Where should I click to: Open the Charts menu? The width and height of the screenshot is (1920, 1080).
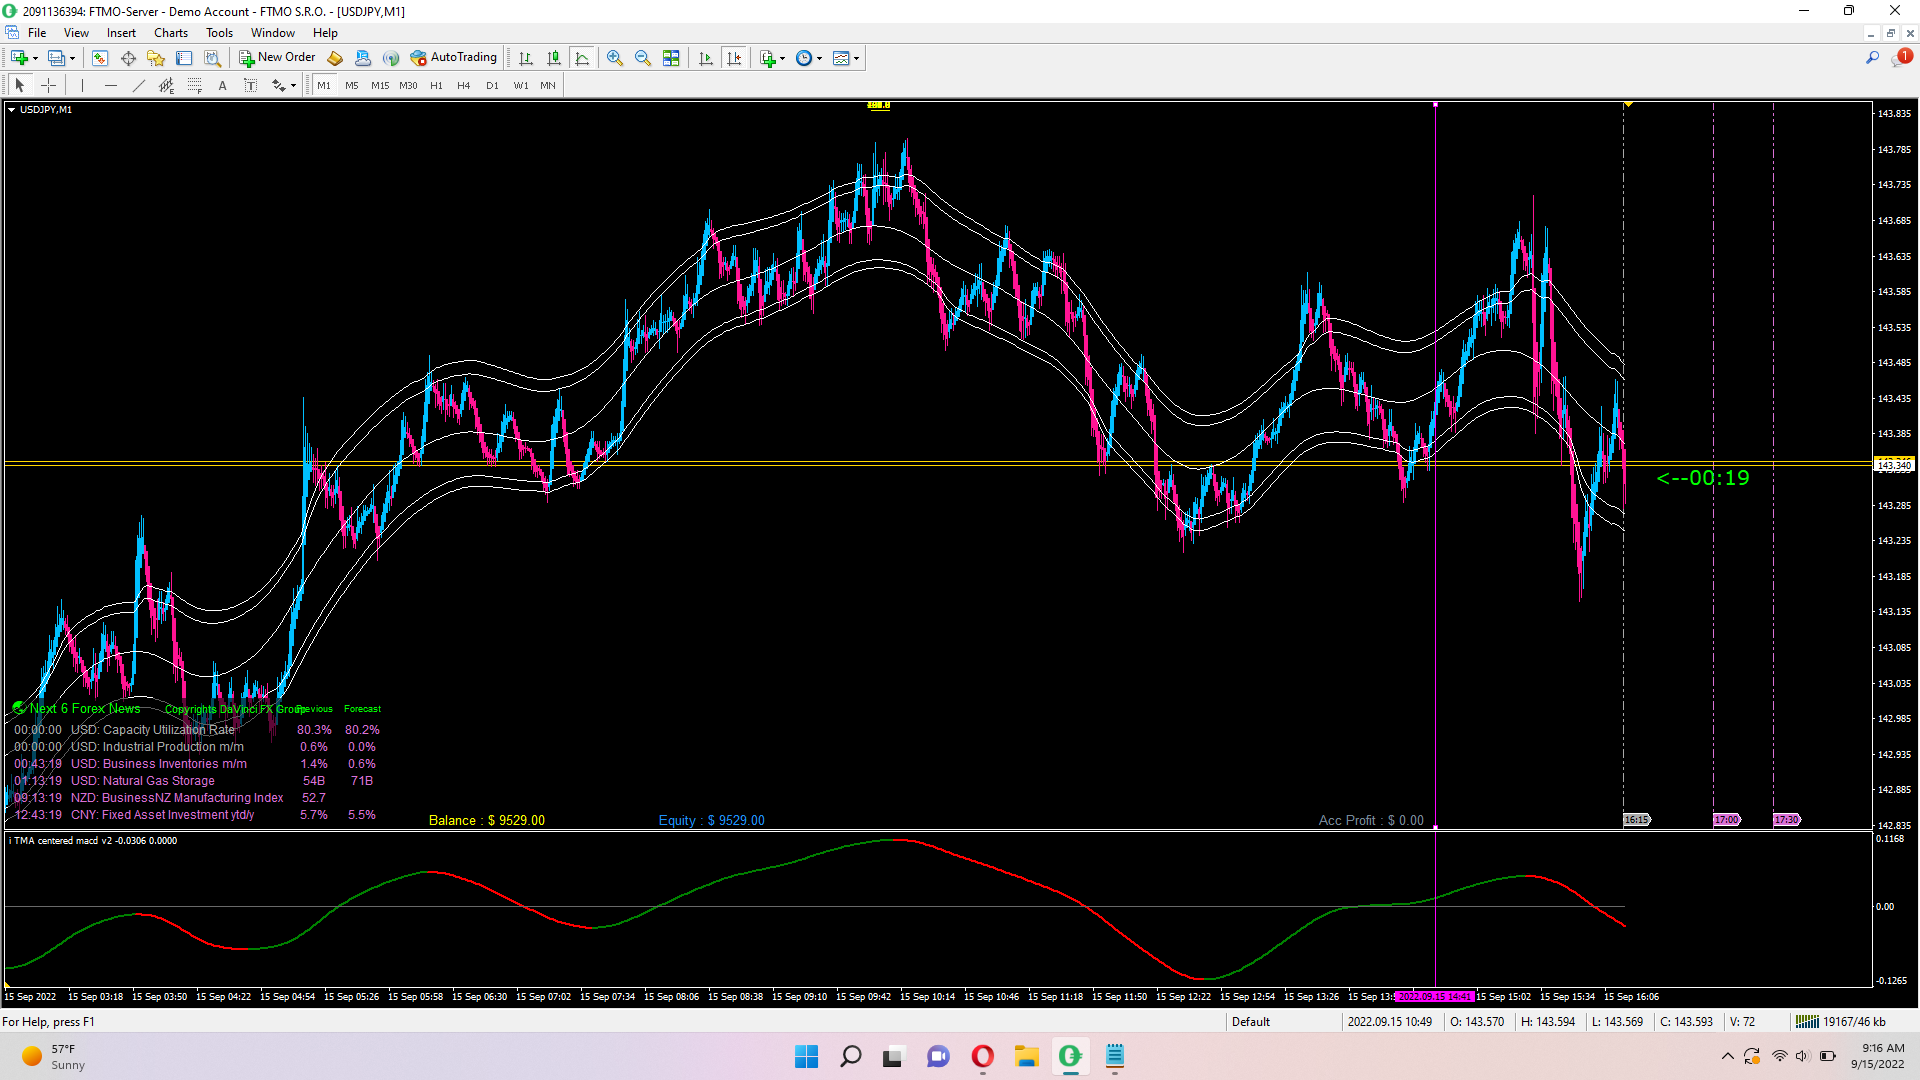tap(171, 33)
